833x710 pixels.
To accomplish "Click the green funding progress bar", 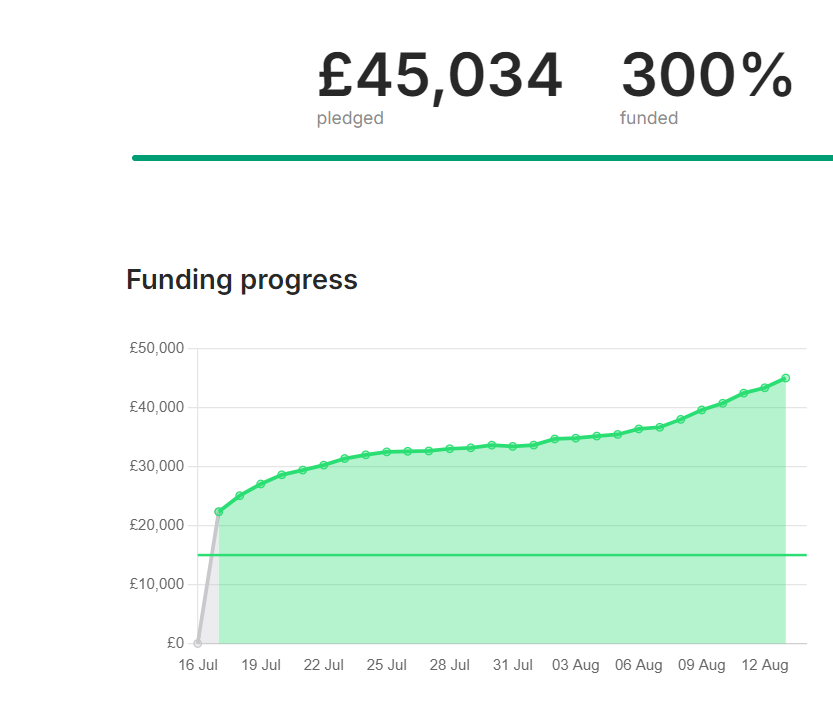I will coord(482,158).
